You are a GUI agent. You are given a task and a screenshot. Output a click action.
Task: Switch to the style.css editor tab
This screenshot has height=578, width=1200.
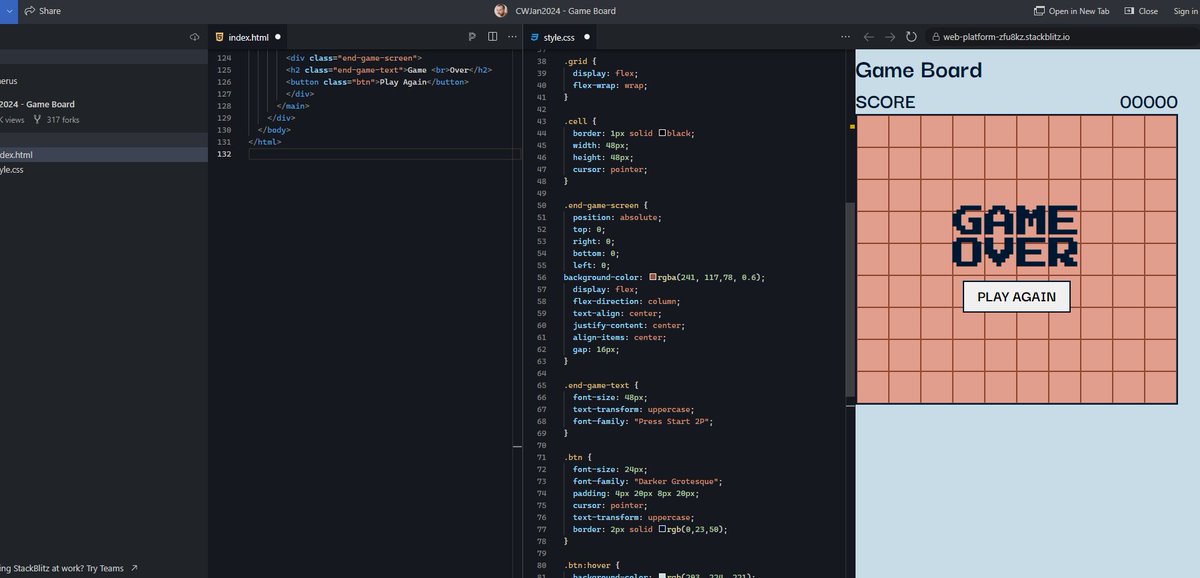(561, 37)
